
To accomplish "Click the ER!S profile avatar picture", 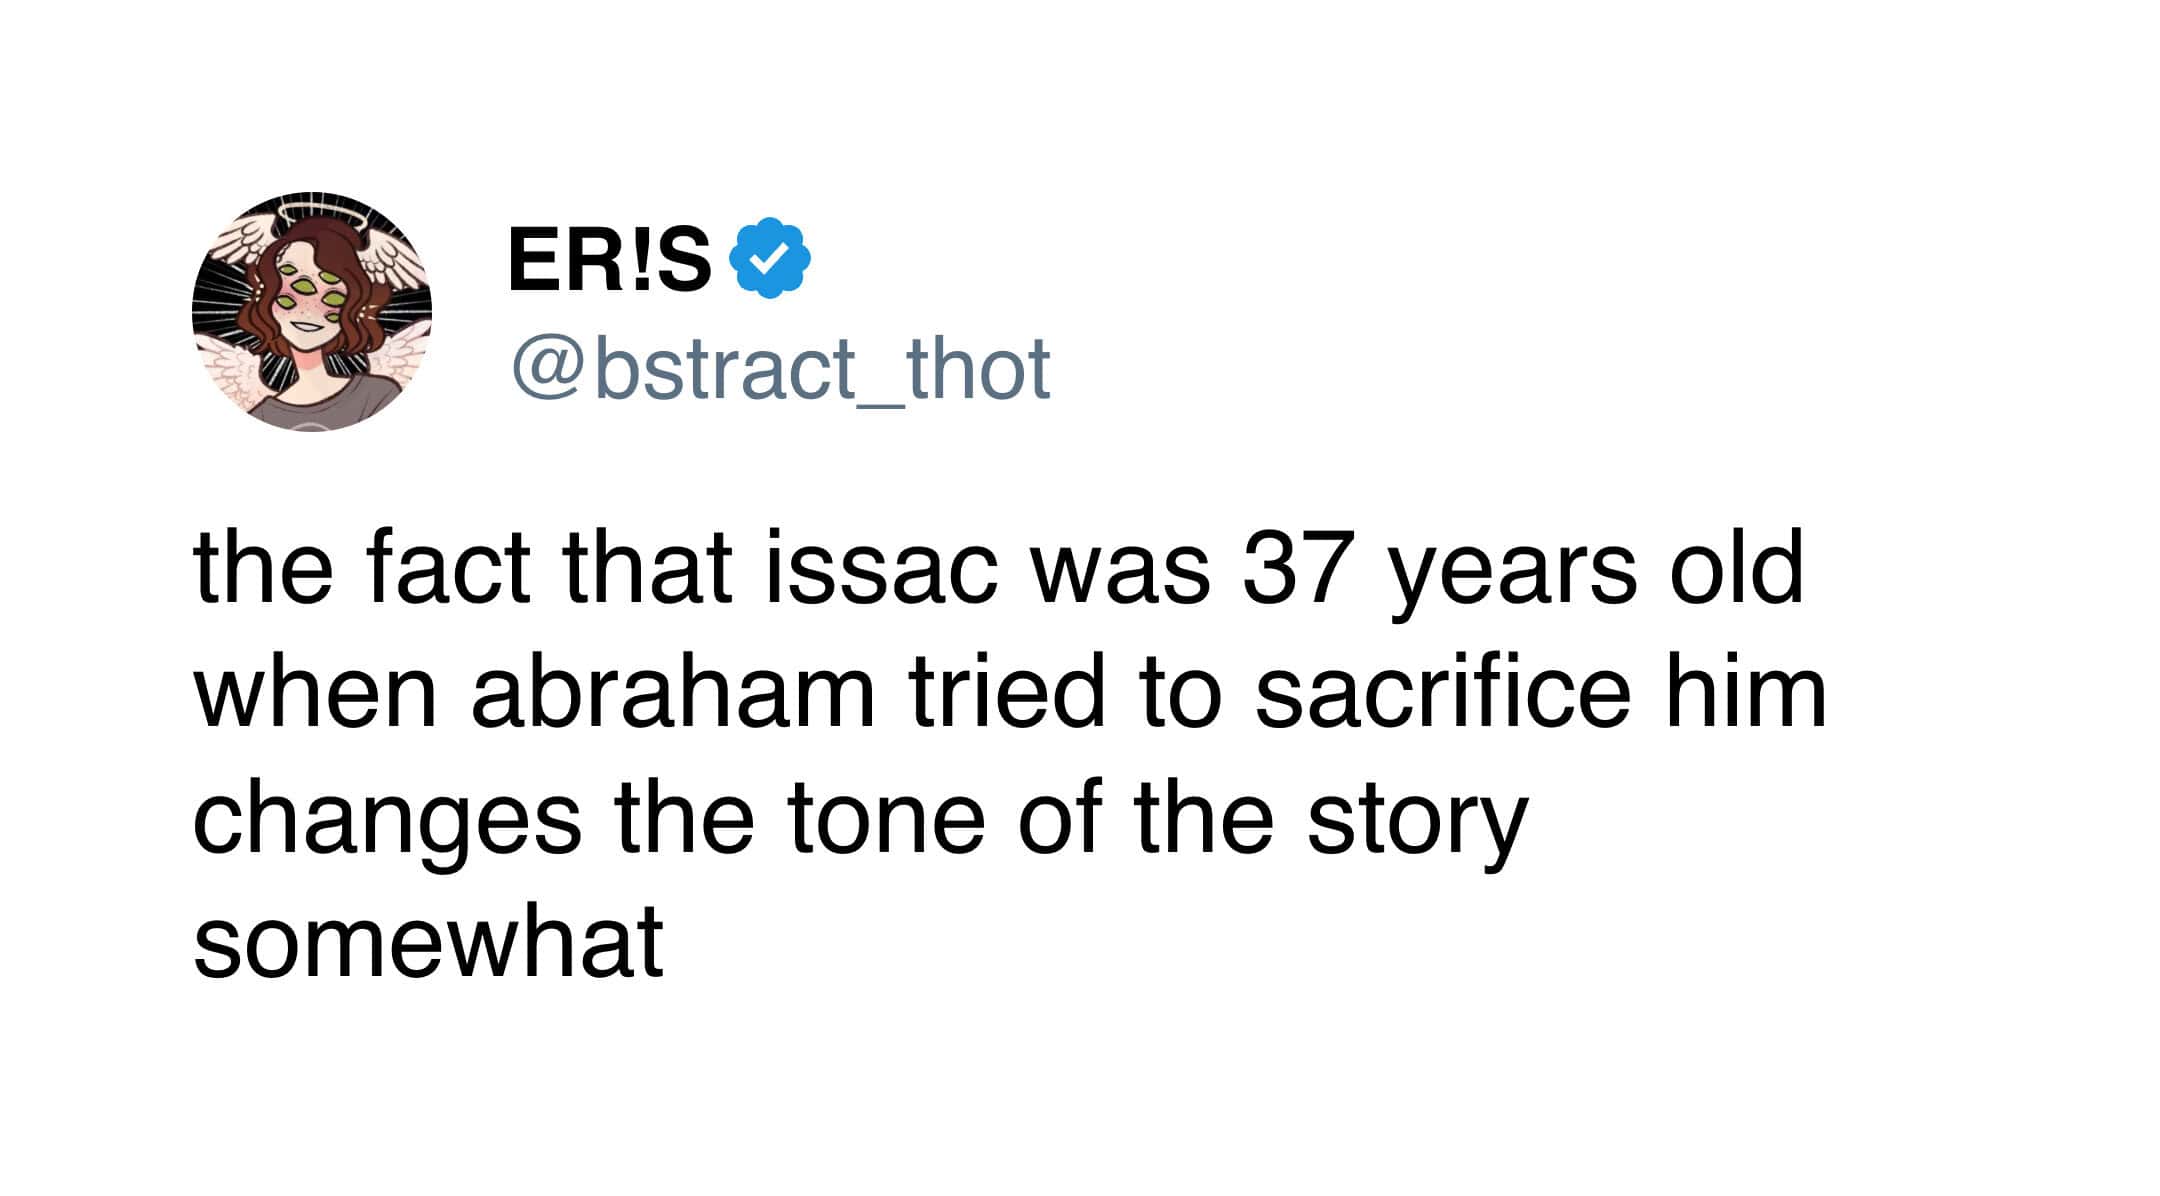I will coord(312,312).
